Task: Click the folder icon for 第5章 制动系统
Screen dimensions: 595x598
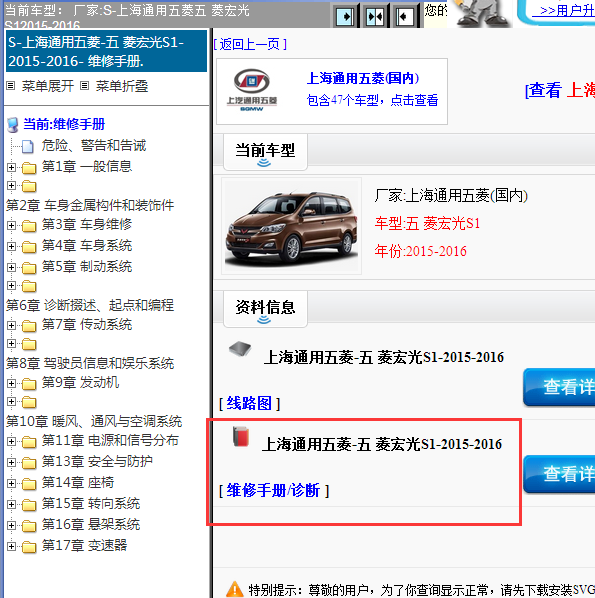Action: click(29, 268)
